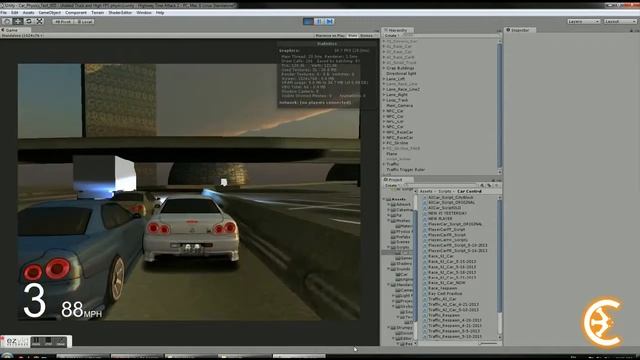Image resolution: width=640 pixels, height=360 pixels.
Task: Click the Hierarchy panel vertical scrollbar
Action: (500, 106)
